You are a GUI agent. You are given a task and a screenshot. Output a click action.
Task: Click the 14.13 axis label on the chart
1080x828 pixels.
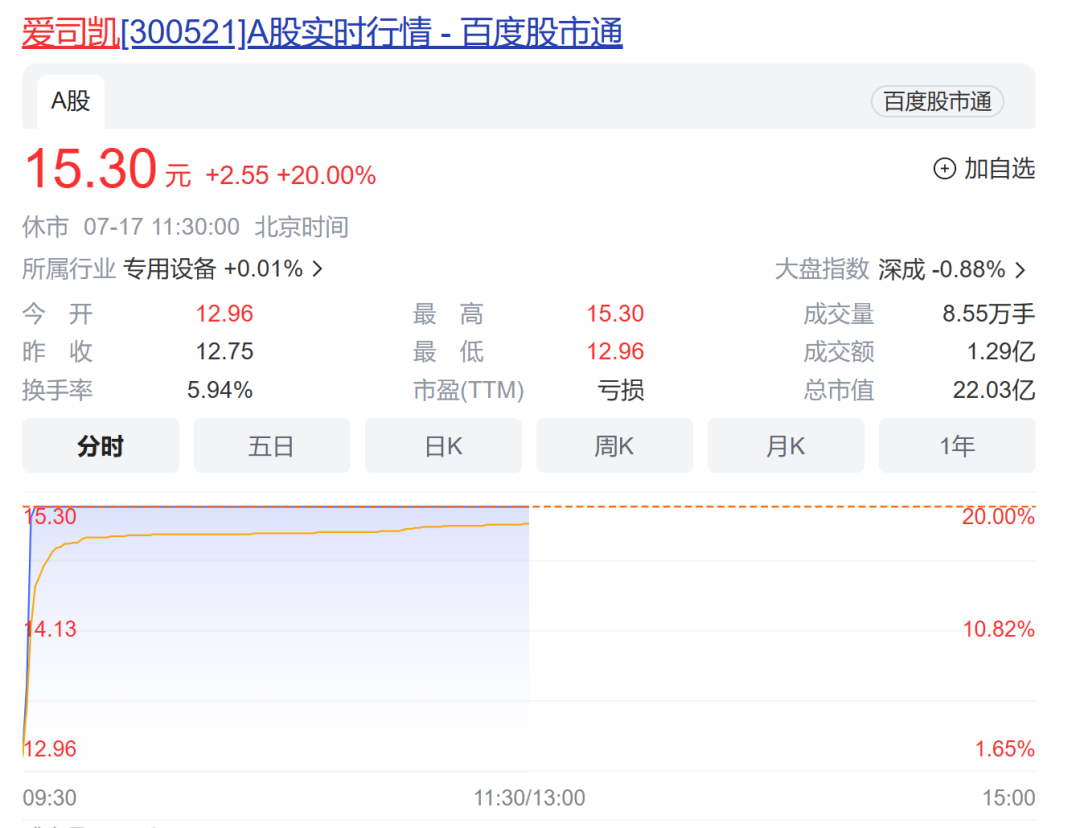tap(50, 629)
